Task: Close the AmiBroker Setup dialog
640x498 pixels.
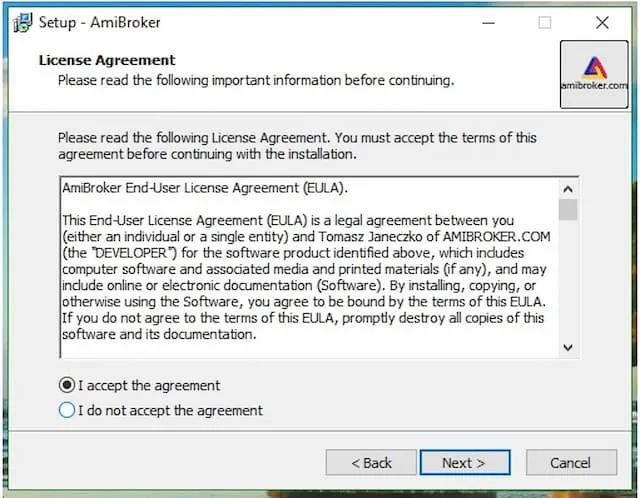Action: 602,22
